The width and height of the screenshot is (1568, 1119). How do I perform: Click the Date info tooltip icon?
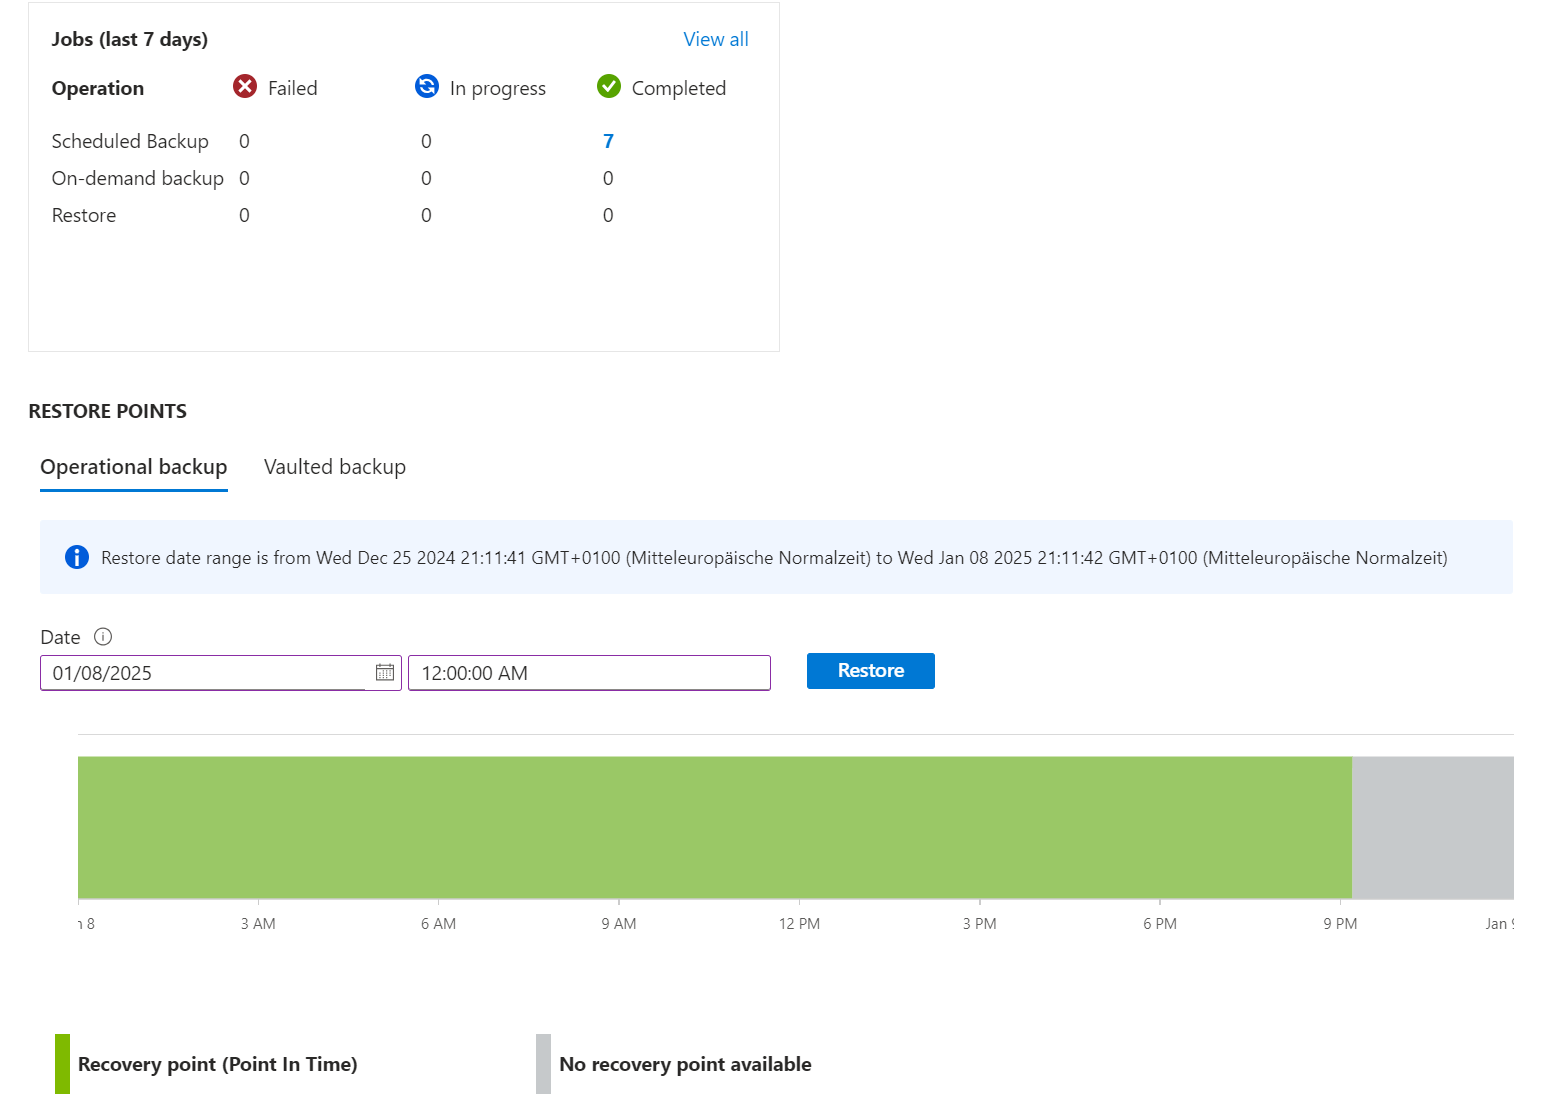click(x=103, y=637)
